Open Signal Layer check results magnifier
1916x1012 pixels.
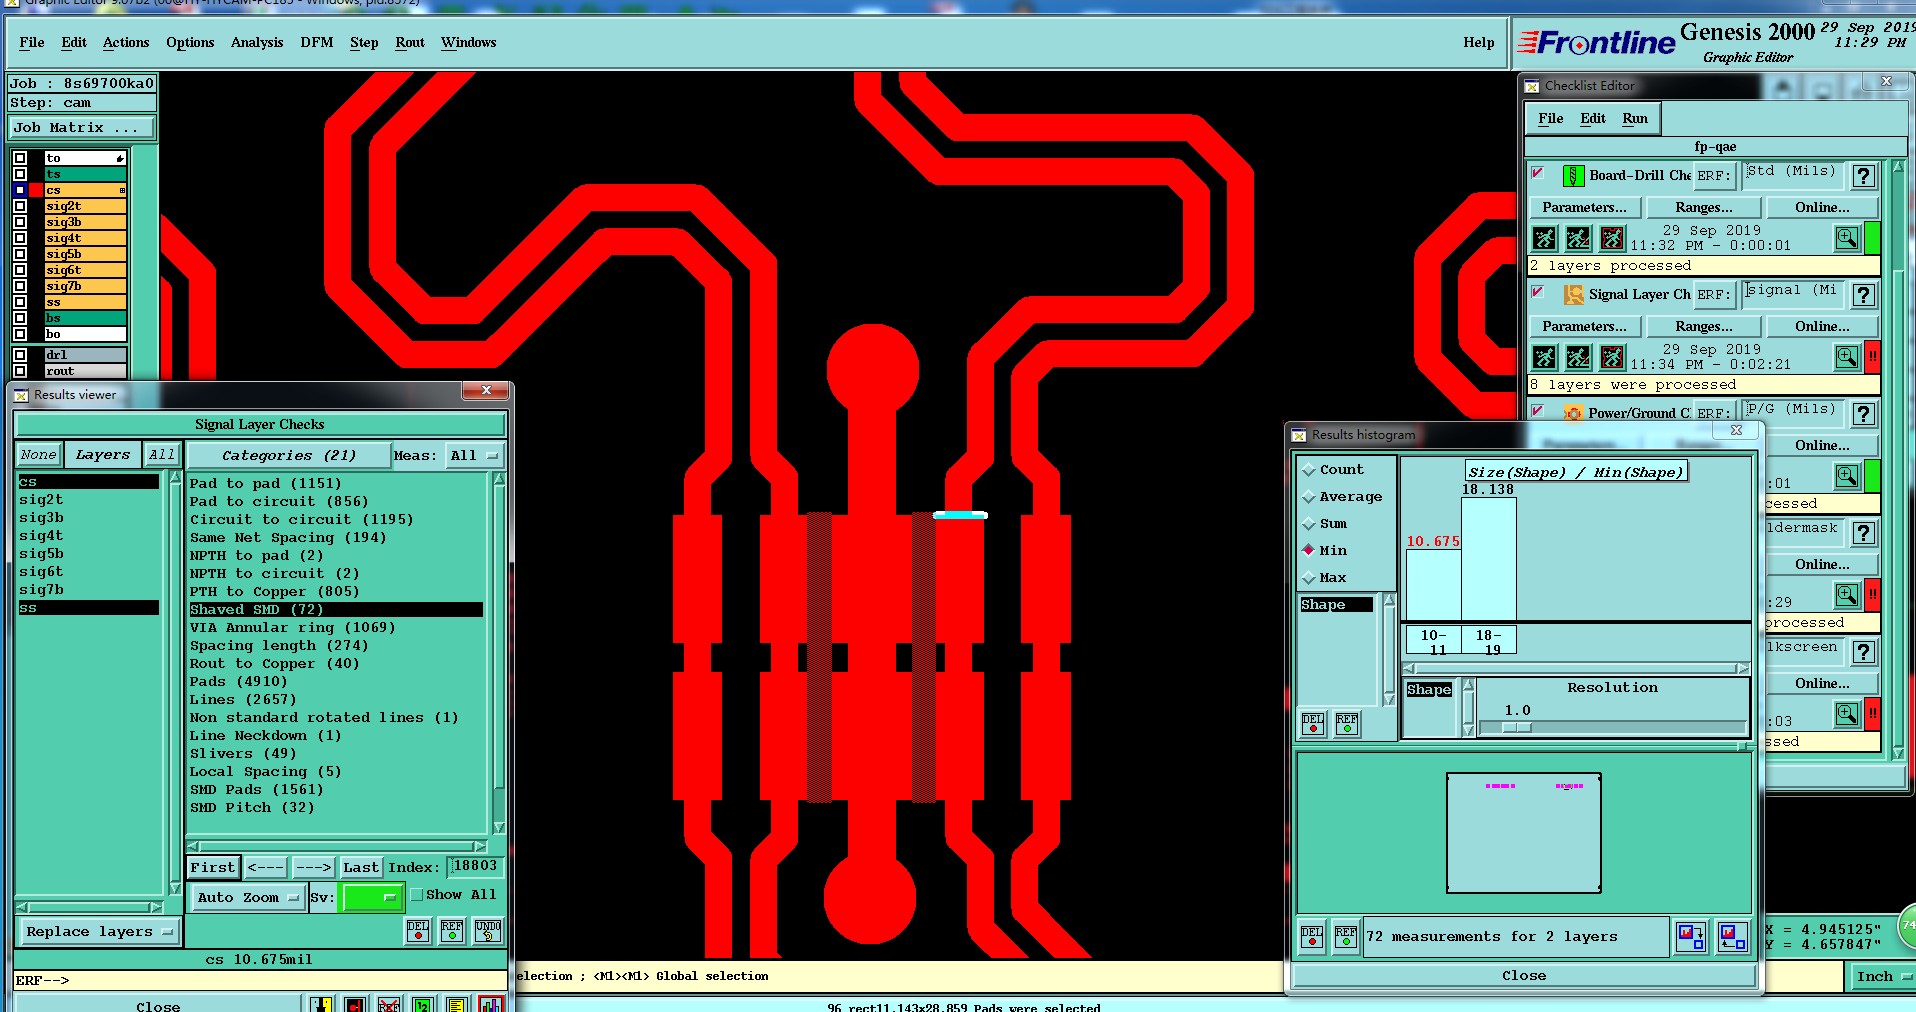point(1846,357)
